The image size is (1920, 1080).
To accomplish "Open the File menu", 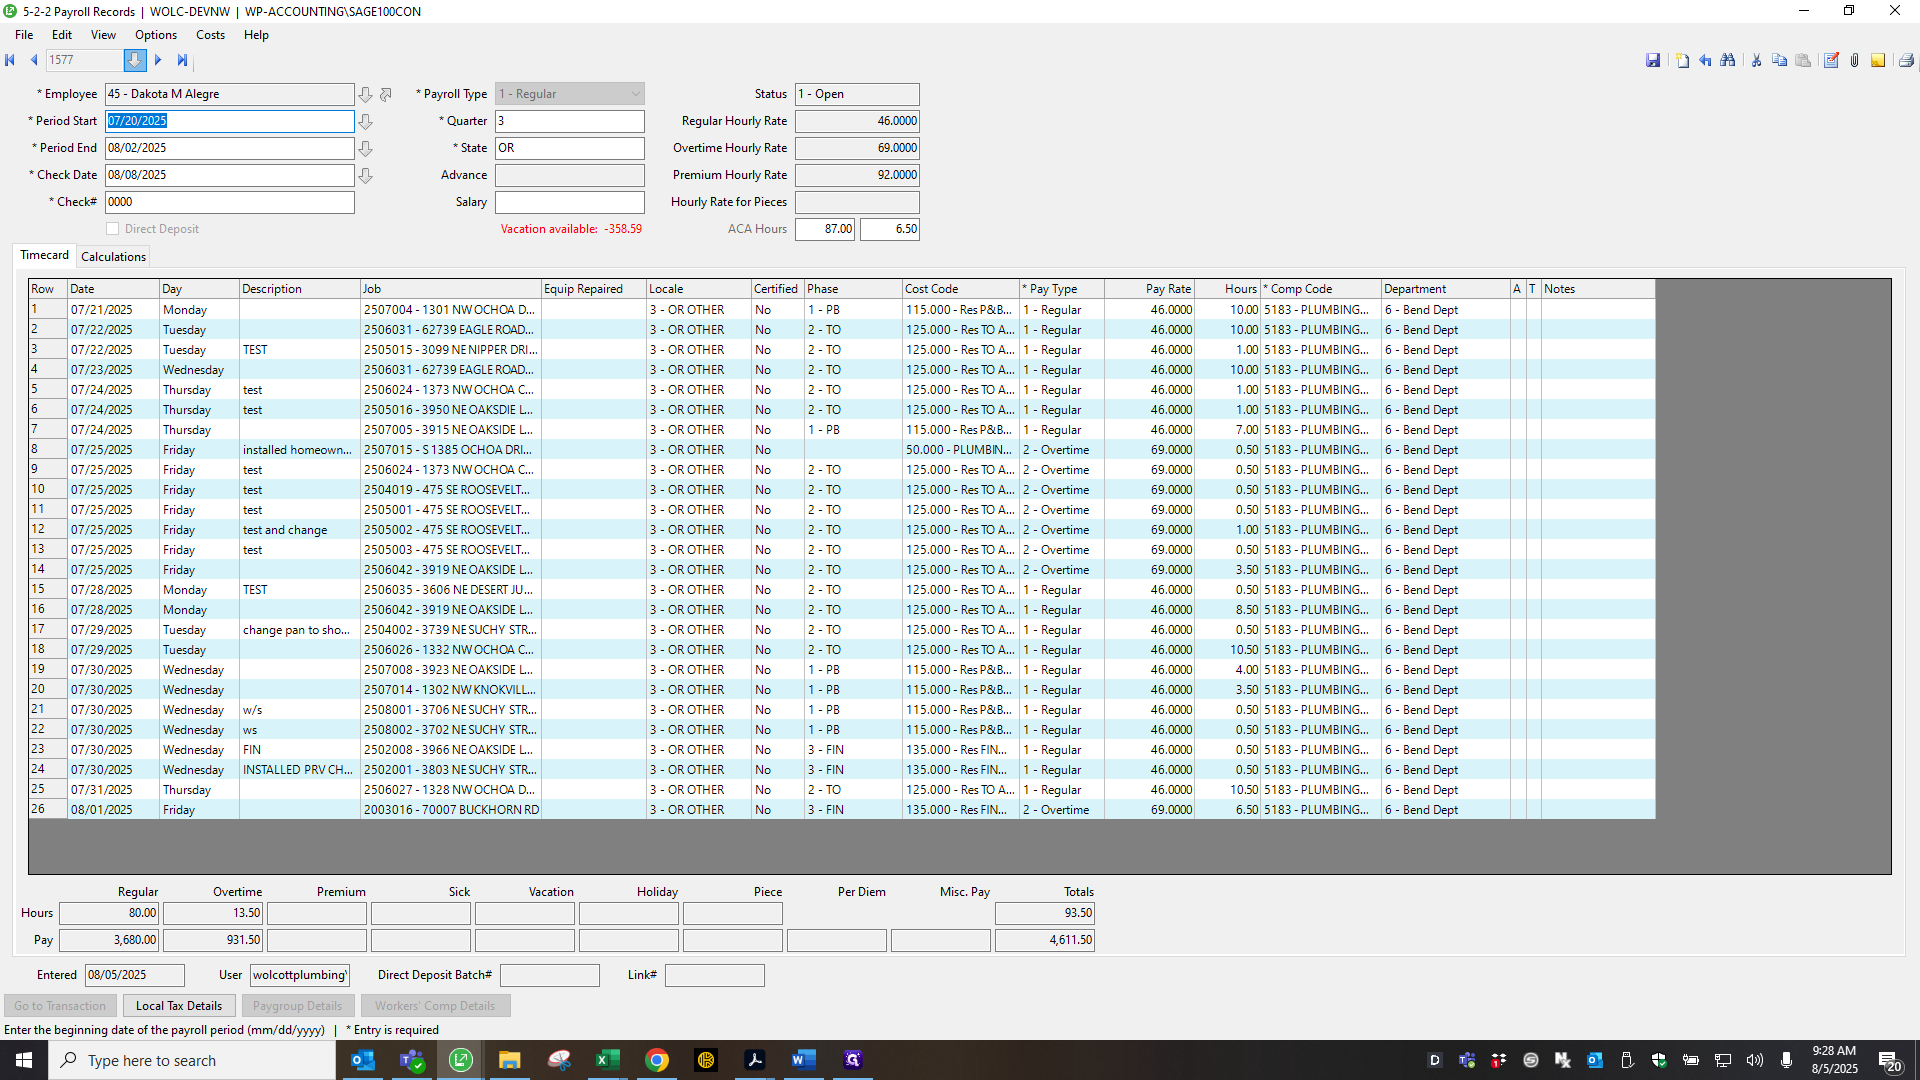I will click(24, 35).
